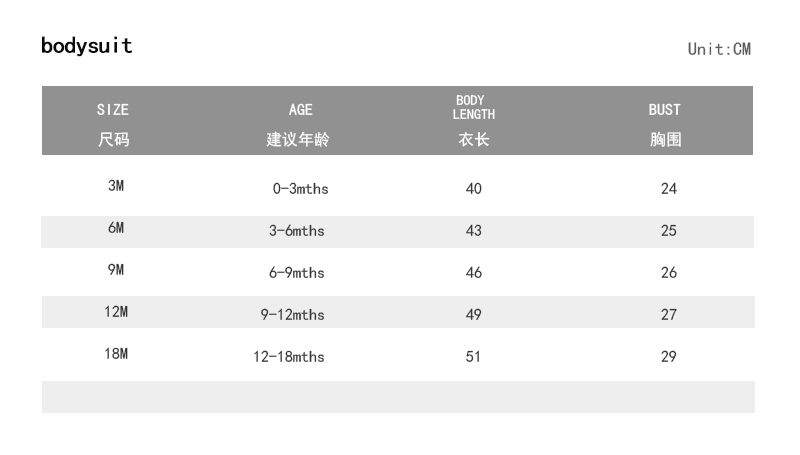800x455 pixels.
Task: Select the 9M size cell
Action: (x=116, y=270)
